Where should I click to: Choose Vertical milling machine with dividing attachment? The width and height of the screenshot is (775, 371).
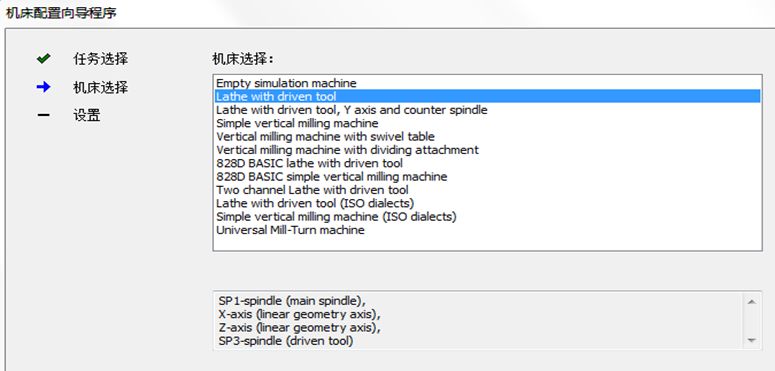pyautogui.click(x=487, y=150)
